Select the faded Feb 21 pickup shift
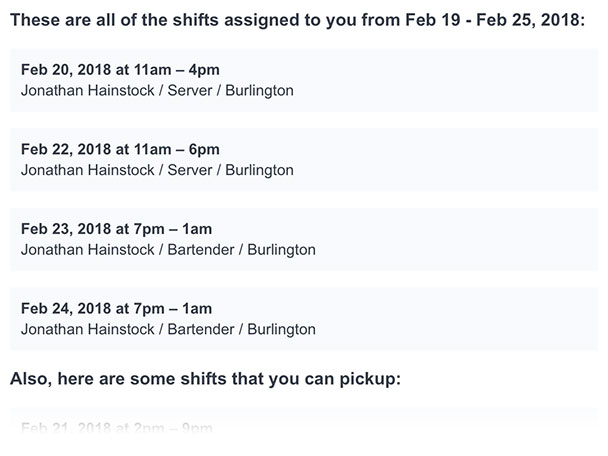 click(x=304, y=428)
